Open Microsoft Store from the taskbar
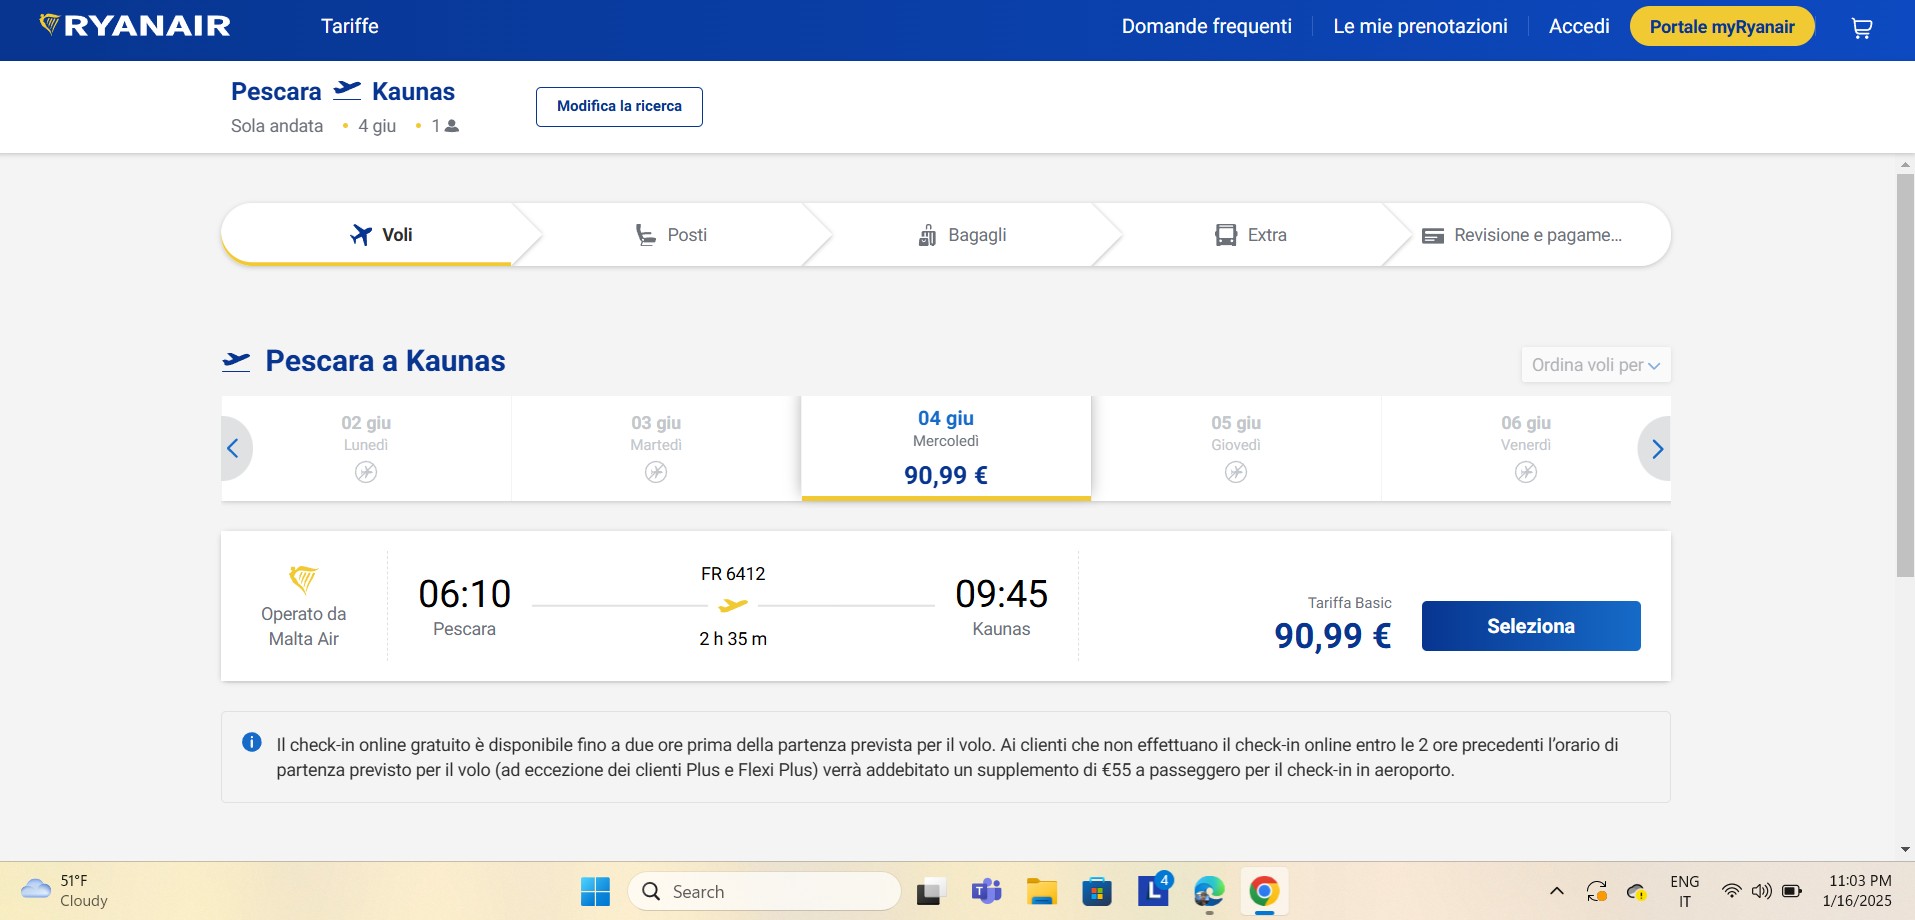Screen dimensions: 1915x920 (1097, 891)
